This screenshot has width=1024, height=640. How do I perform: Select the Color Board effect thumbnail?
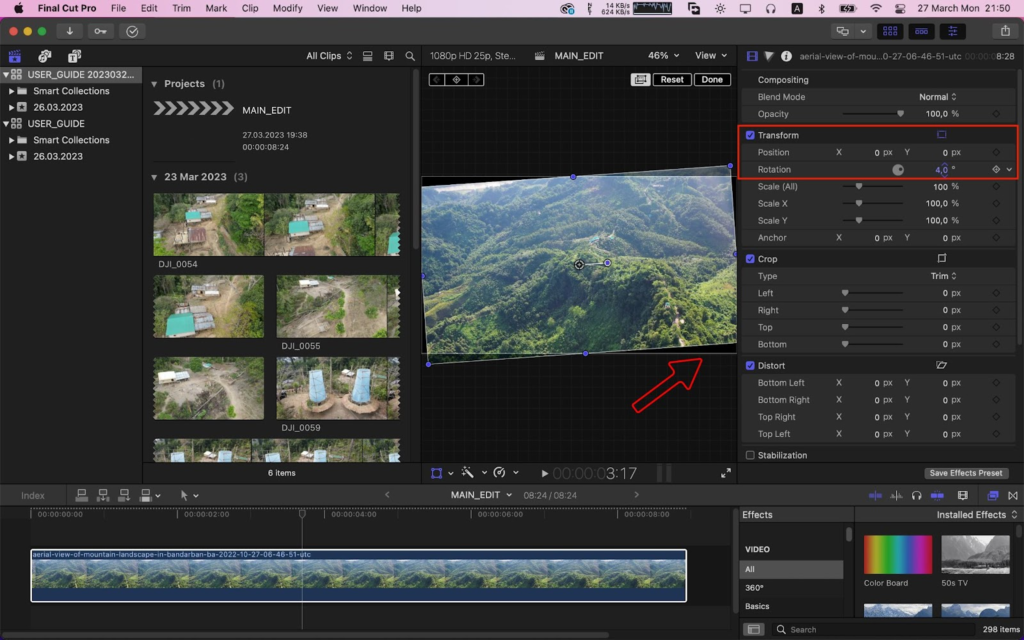pyautogui.click(x=897, y=554)
